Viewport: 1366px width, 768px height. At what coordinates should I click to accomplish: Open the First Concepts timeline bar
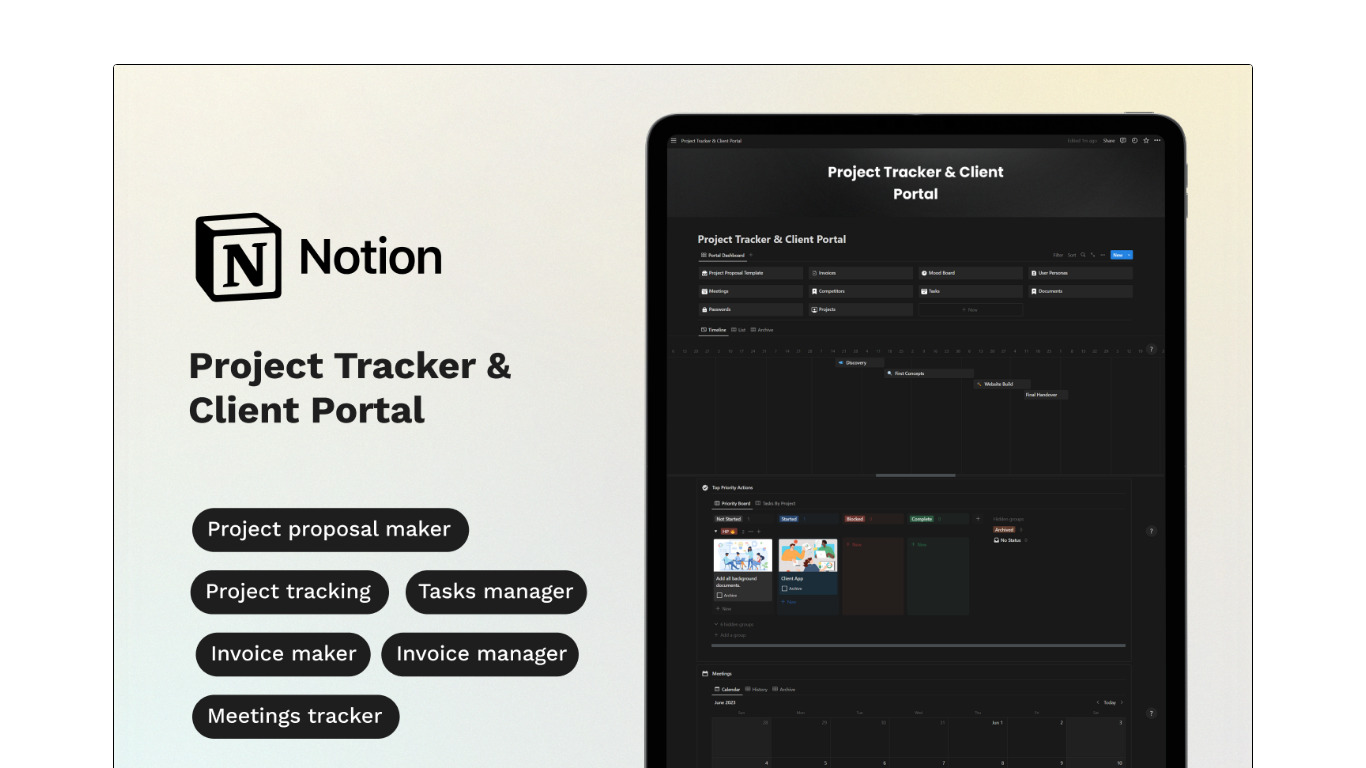[929, 373]
